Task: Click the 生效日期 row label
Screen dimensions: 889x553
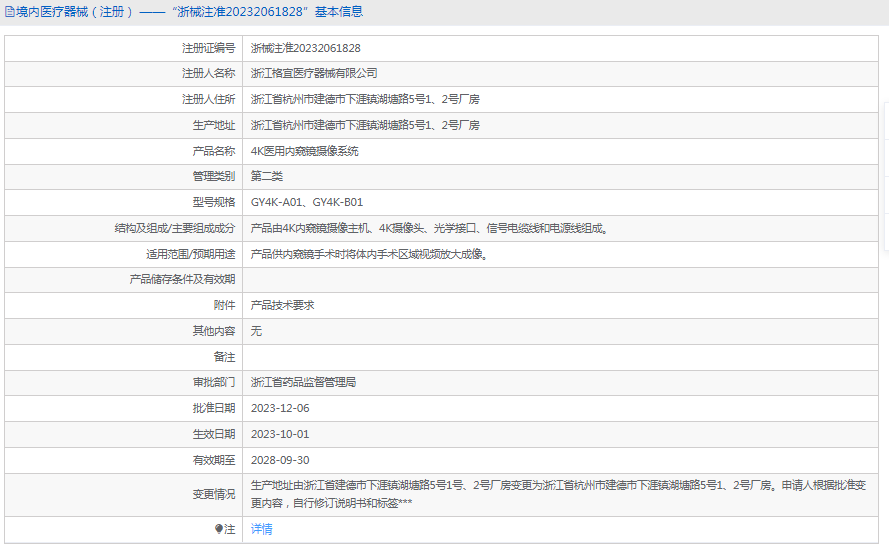Action: (214, 434)
